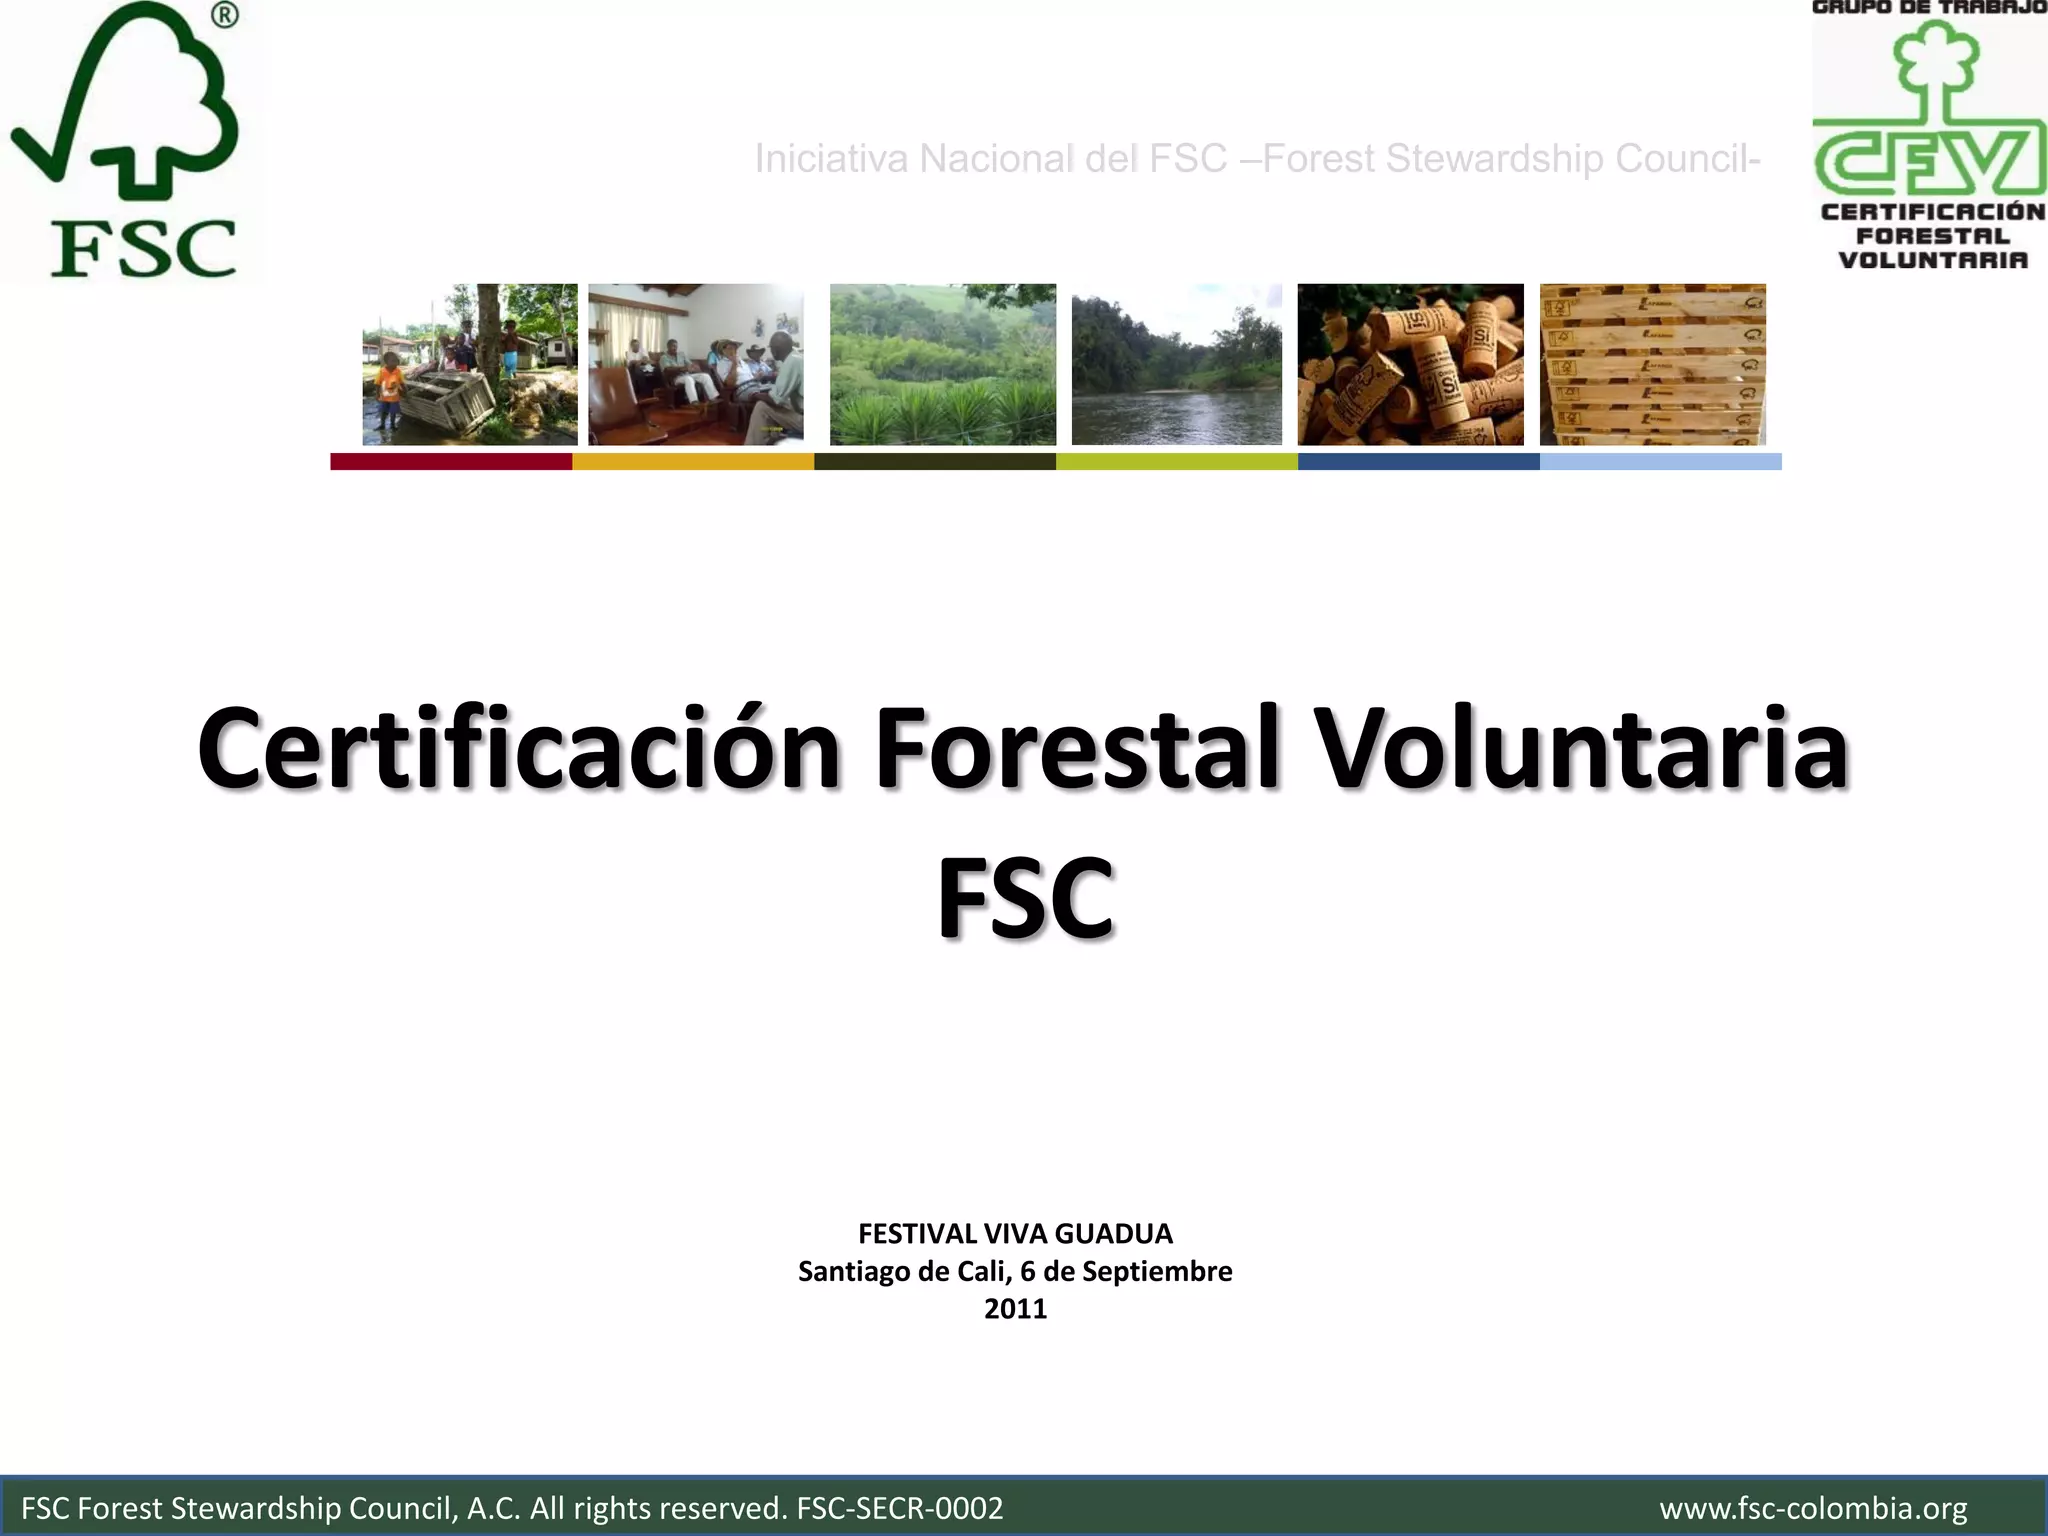This screenshot has width=2048, height=1536.
Task: Click the light blue bar segment
Action: click(1660, 461)
